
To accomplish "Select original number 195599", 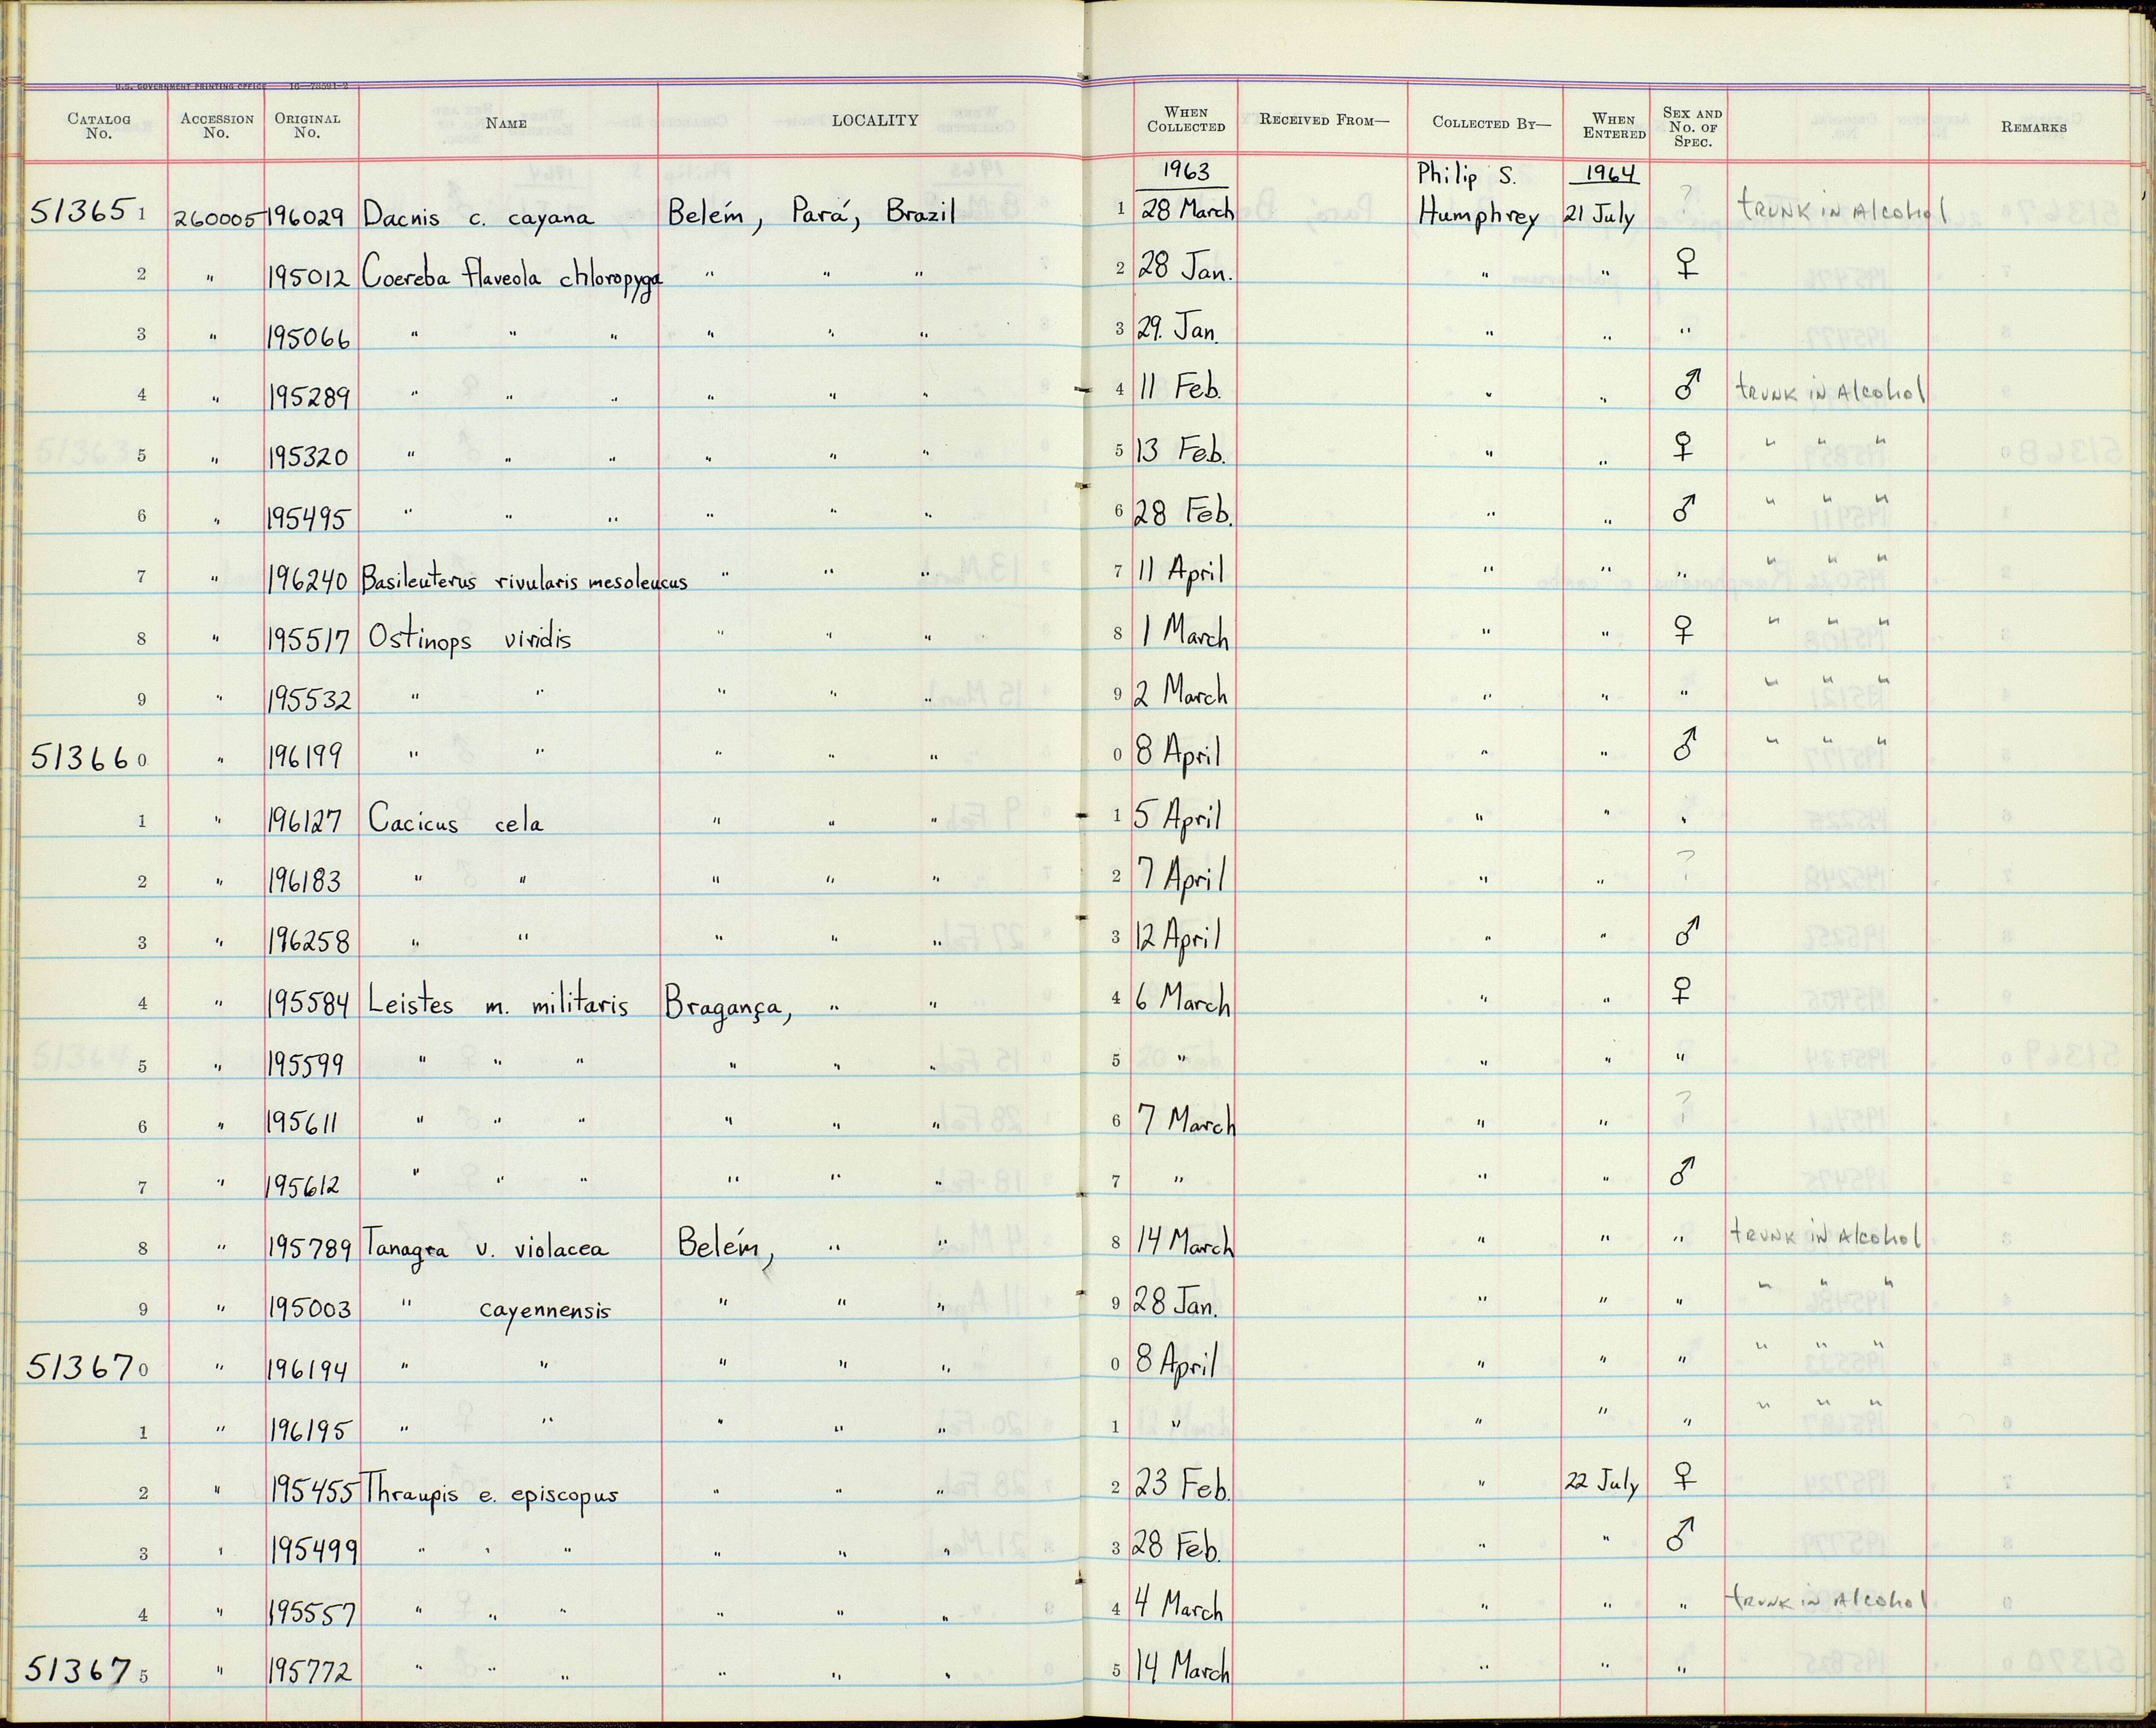I will (307, 1064).
